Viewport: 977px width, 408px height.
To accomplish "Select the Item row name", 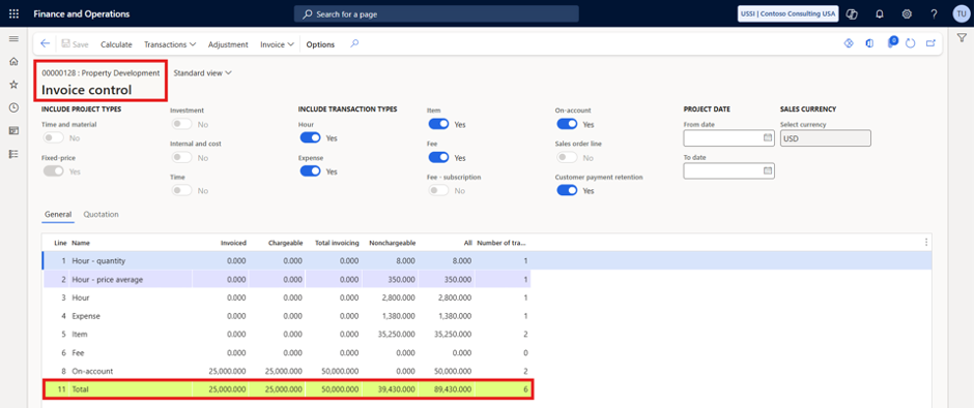I will pos(79,334).
